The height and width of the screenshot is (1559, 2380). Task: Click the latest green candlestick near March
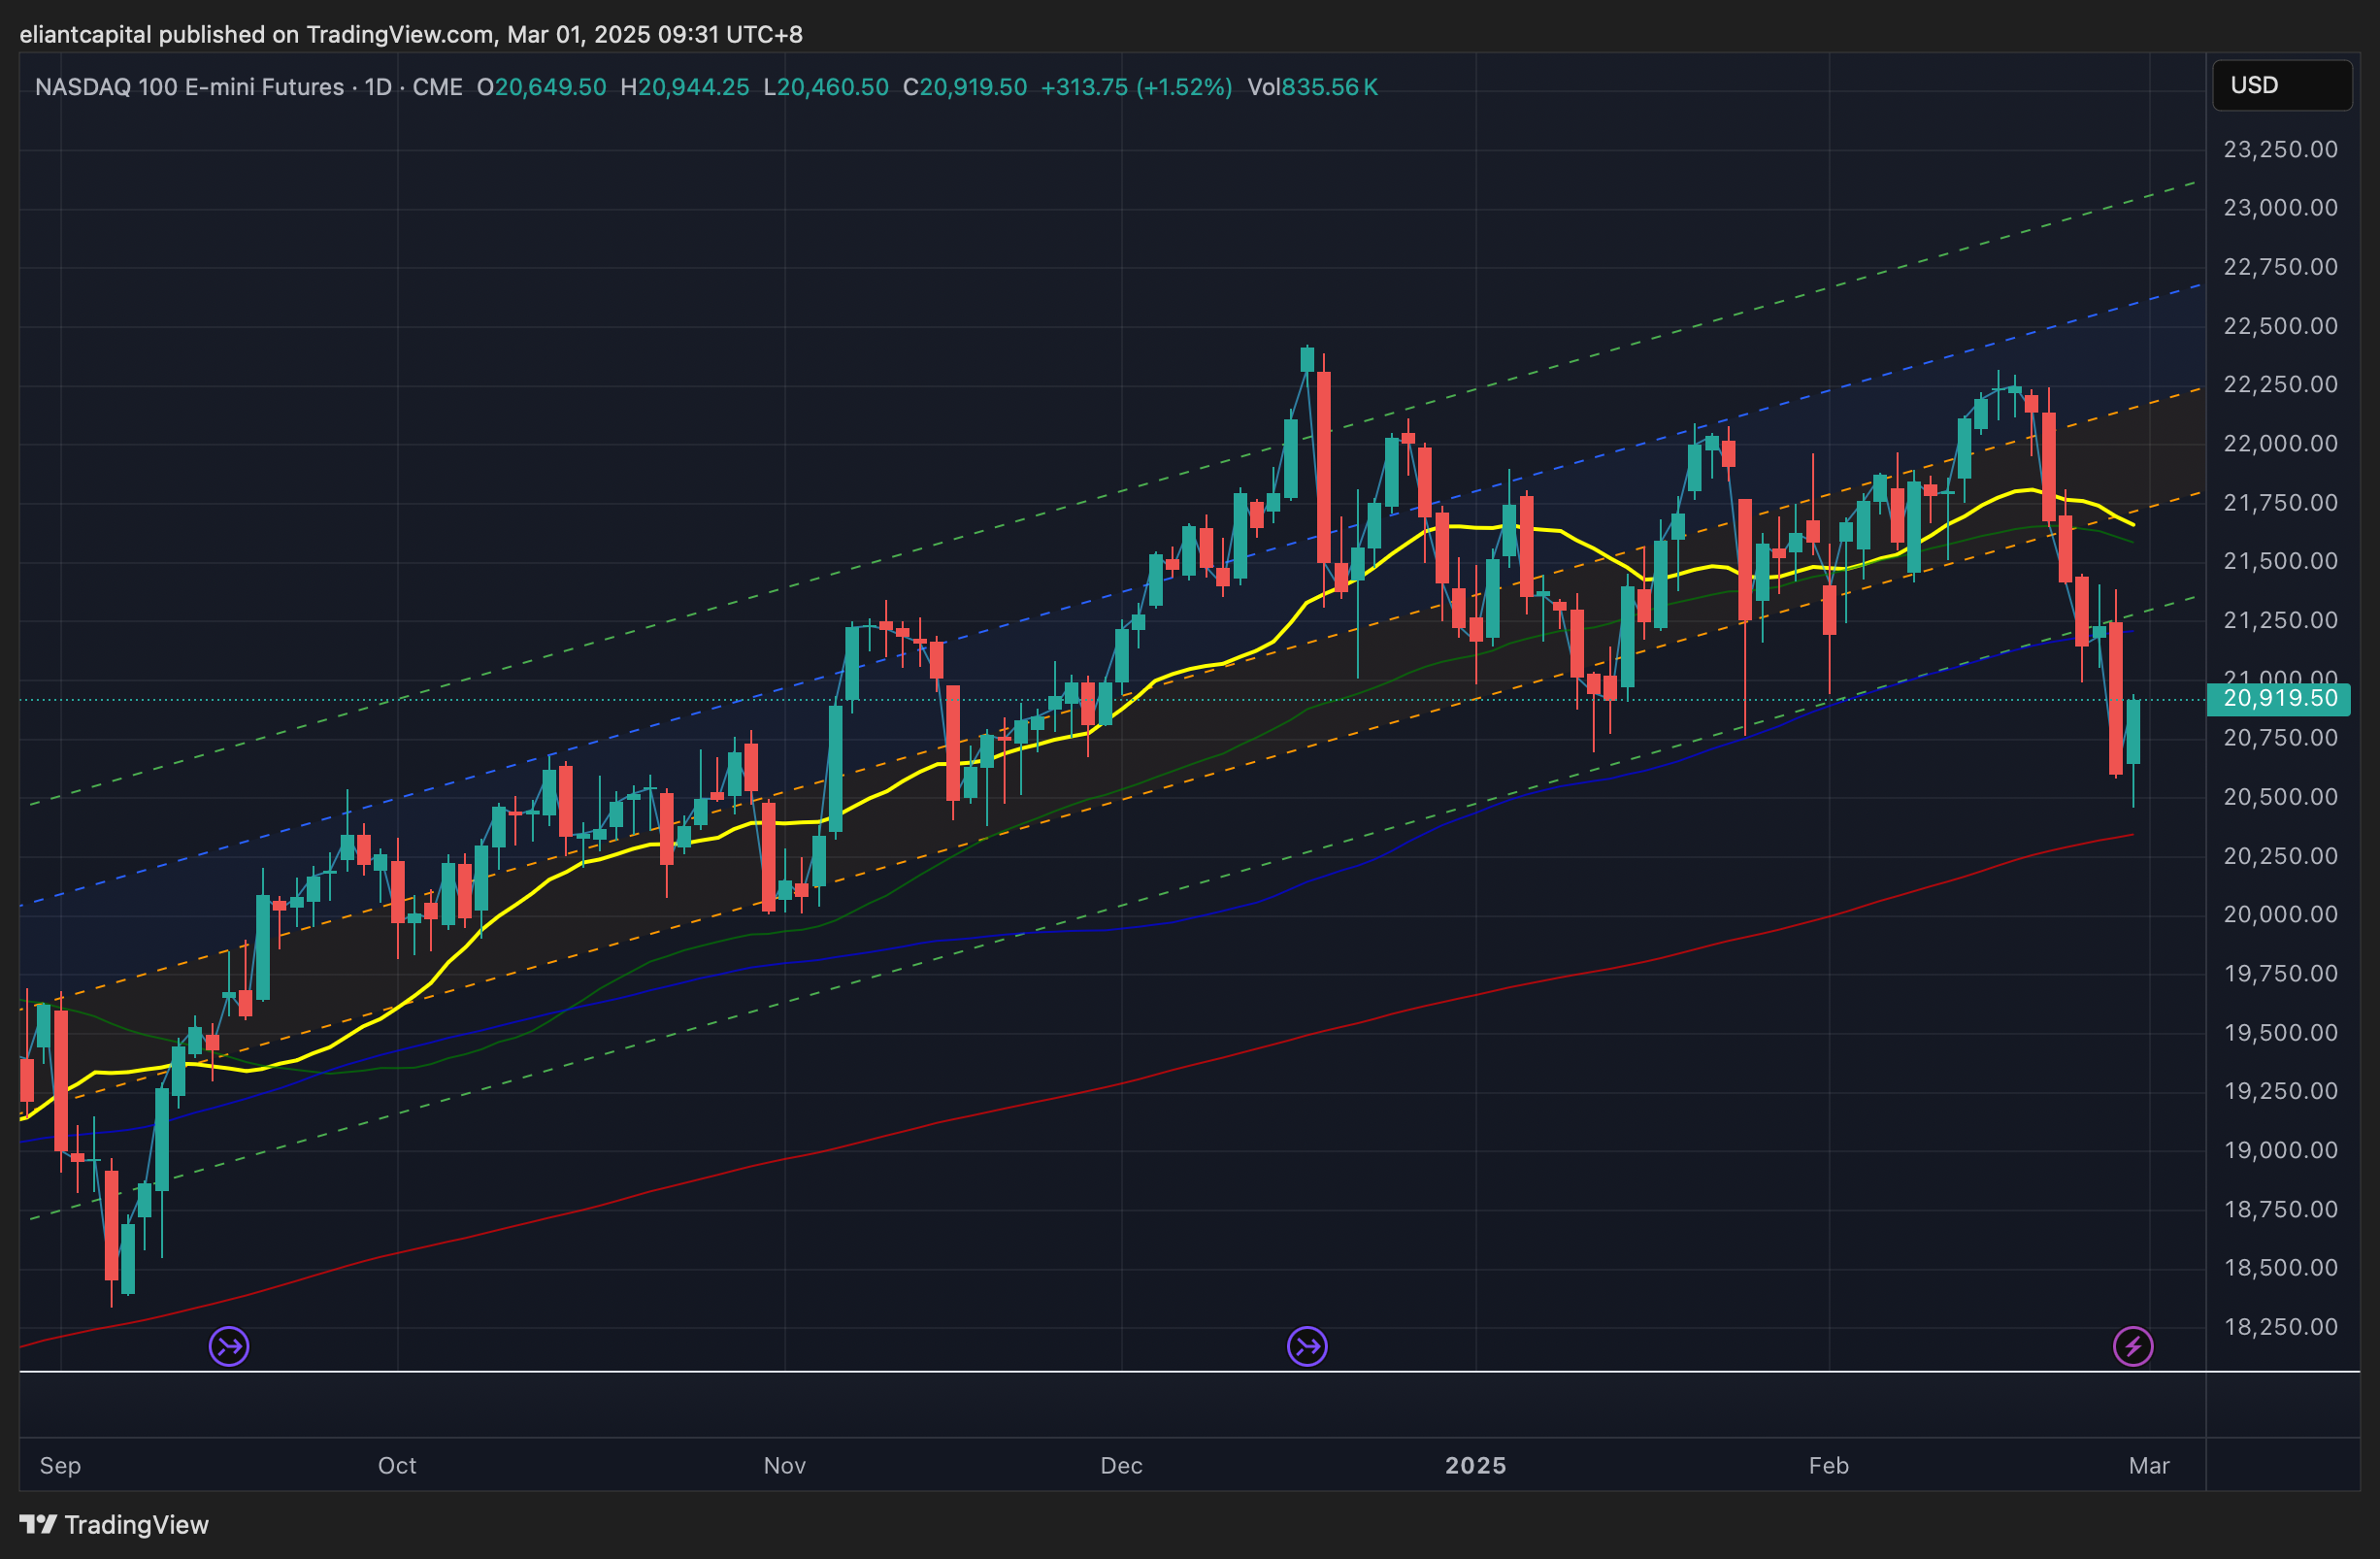(2133, 732)
